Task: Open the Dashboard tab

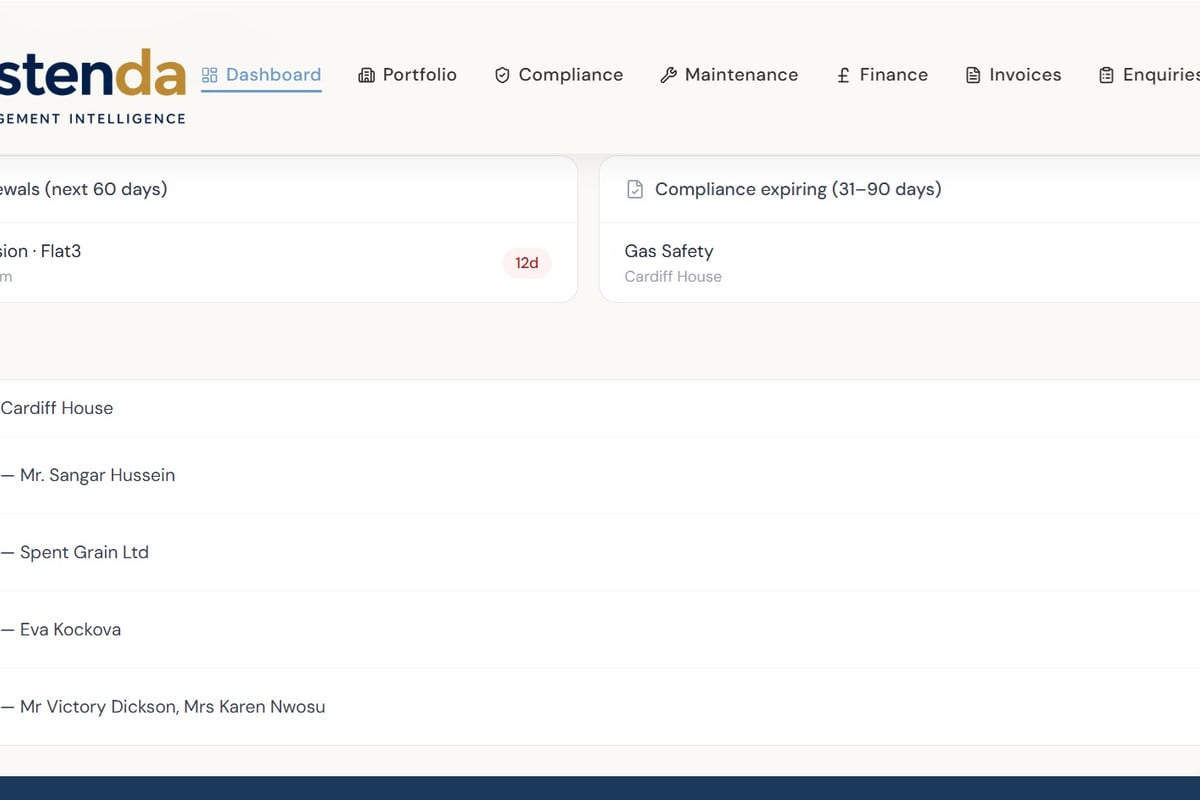Action: [x=261, y=75]
